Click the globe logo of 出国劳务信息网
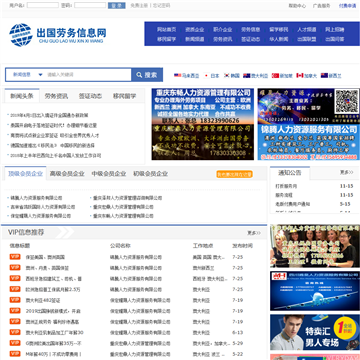This screenshot has height=360, width=360. point(21,34)
